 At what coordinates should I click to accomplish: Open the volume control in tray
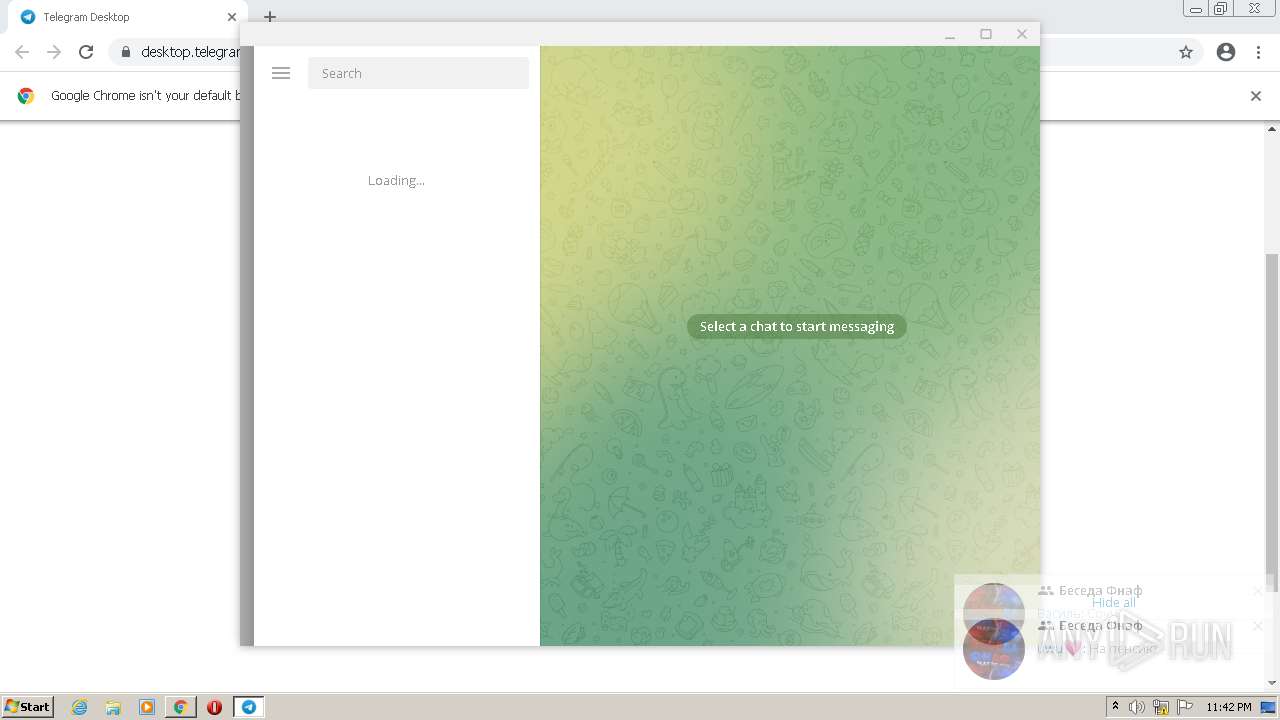1137,707
